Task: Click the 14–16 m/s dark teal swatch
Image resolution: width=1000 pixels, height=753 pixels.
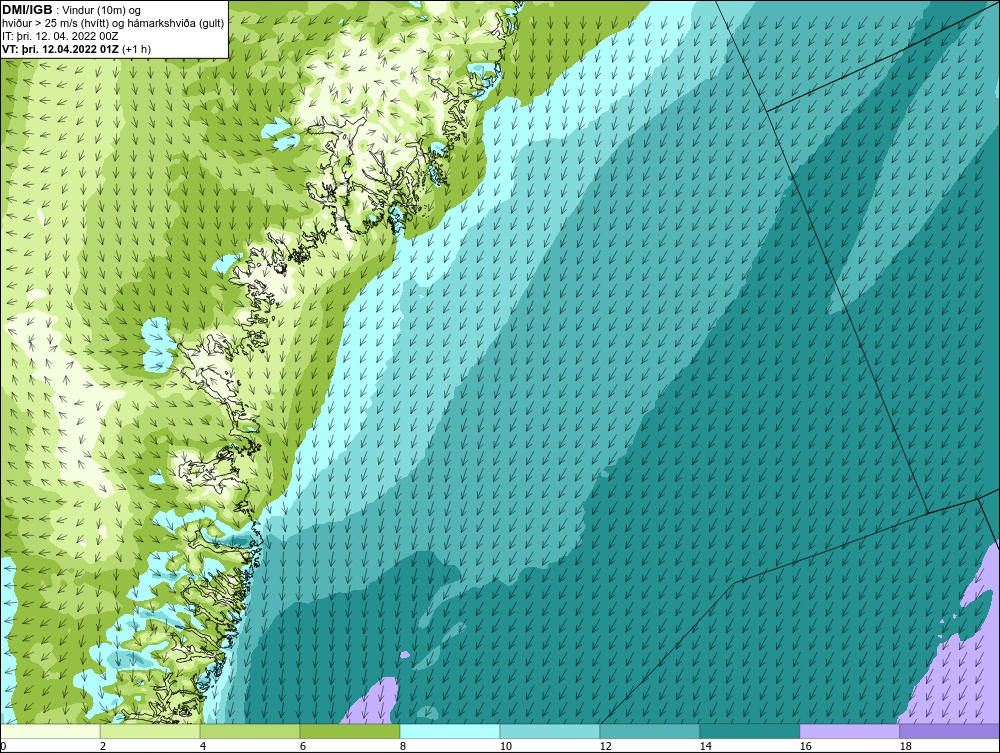Action: (749, 731)
